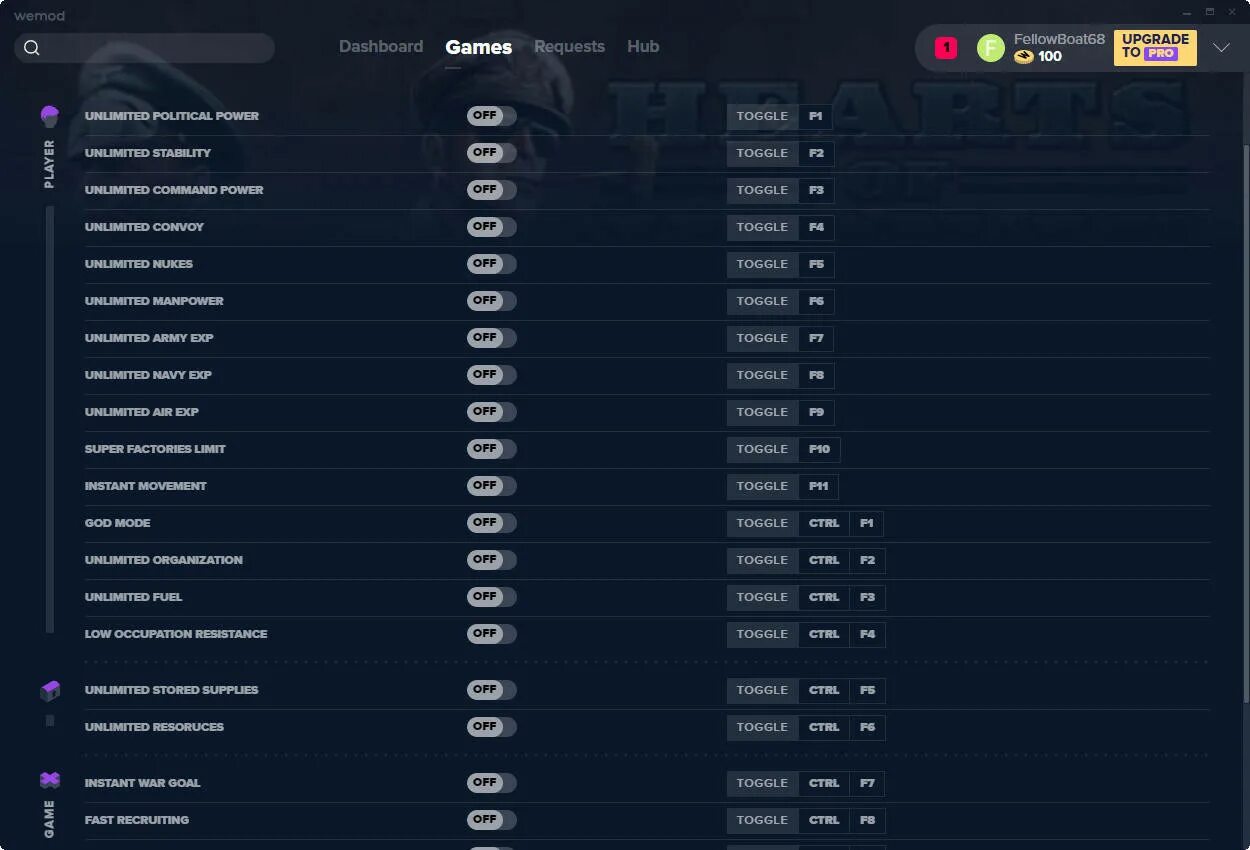Click Unlimited Organization label
The width and height of the screenshot is (1250, 850).
[x=164, y=560]
